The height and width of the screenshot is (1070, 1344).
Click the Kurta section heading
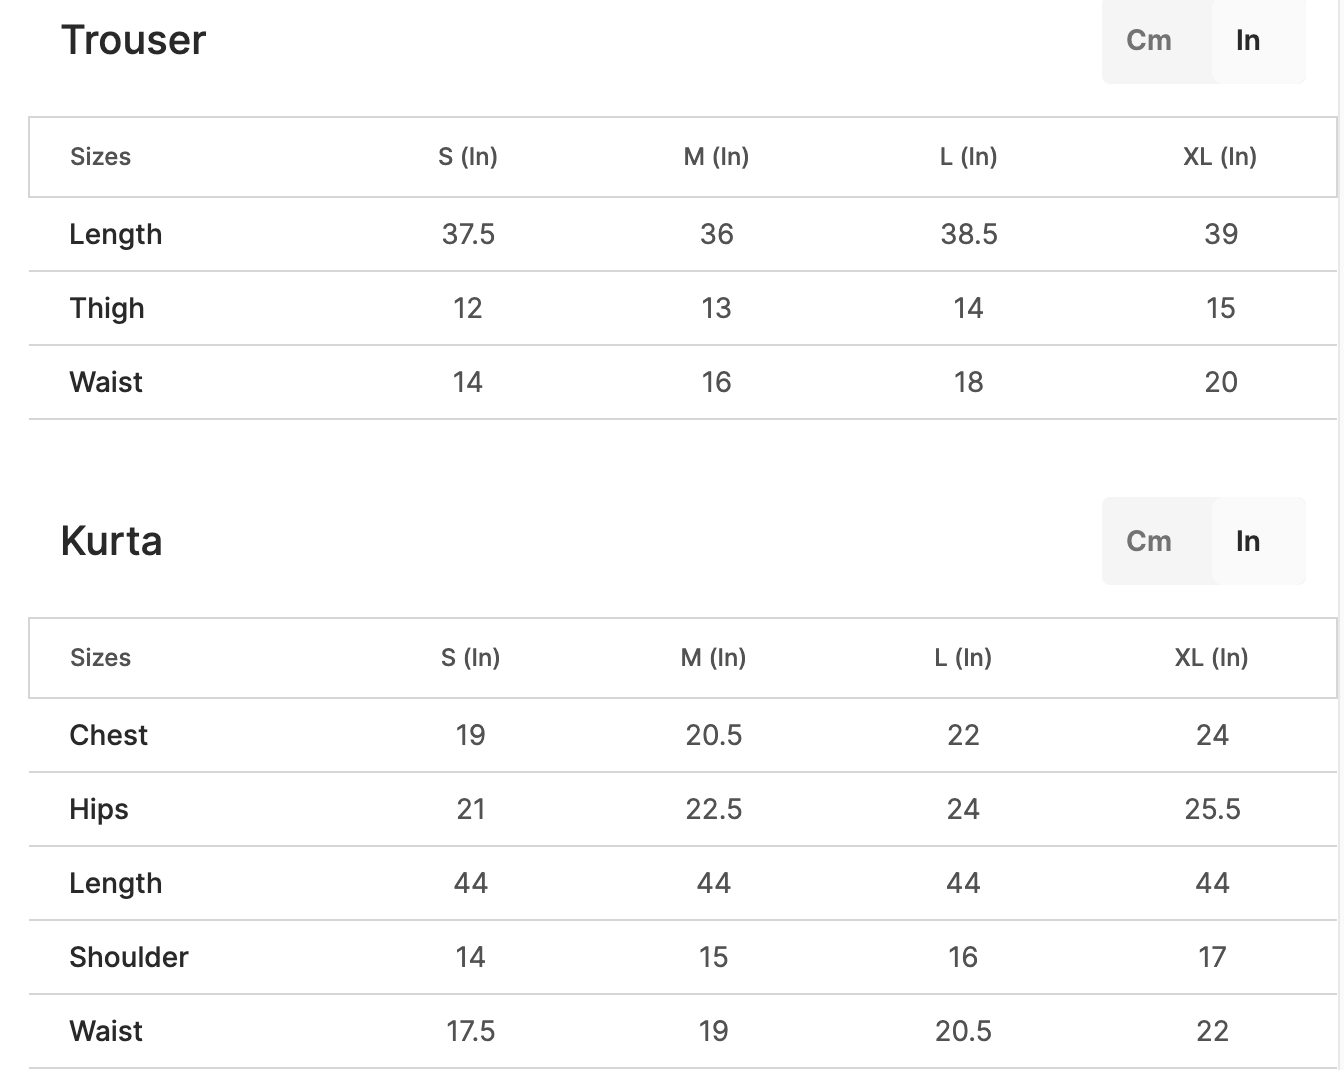coord(111,541)
